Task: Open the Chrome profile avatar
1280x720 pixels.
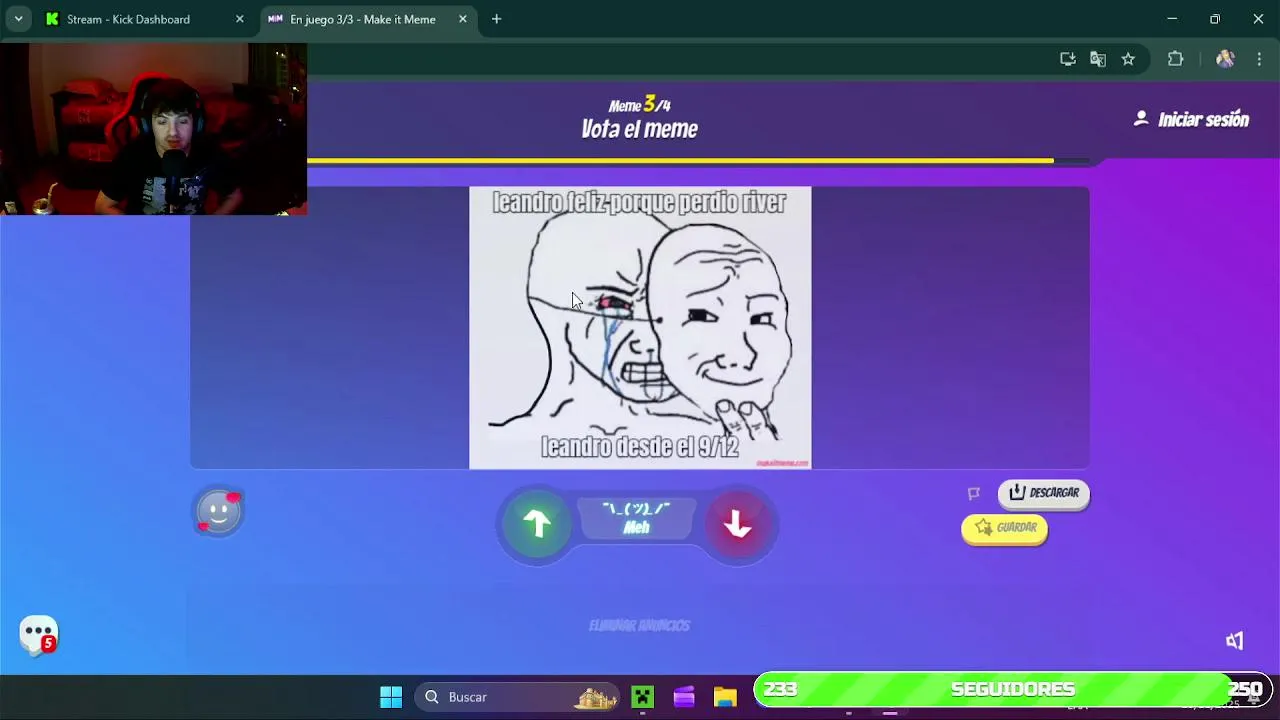Action: 1225,59
